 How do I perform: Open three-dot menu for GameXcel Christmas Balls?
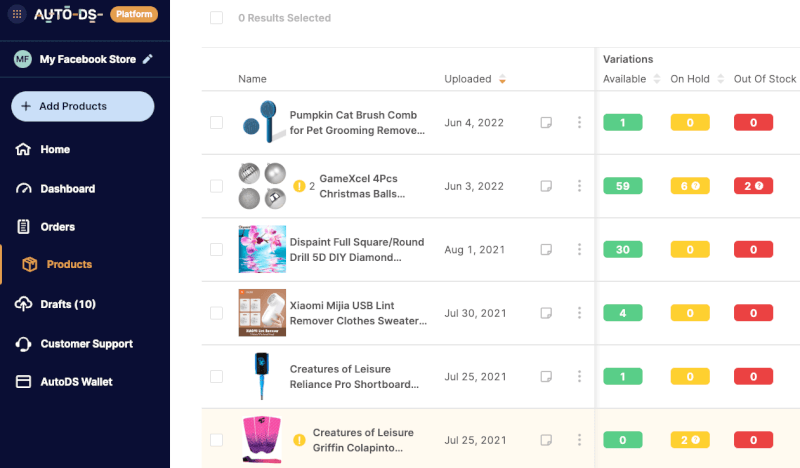pos(579,186)
